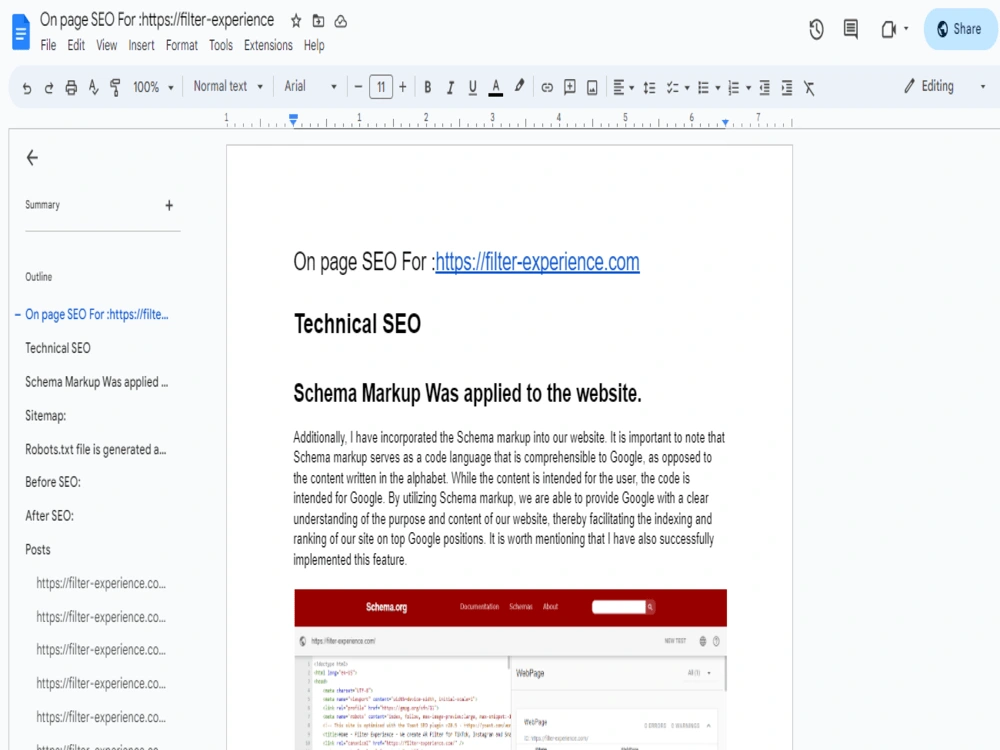The image size is (1000, 750).
Task: Jump to After SEO: outline entry
Action: (49, 516)
